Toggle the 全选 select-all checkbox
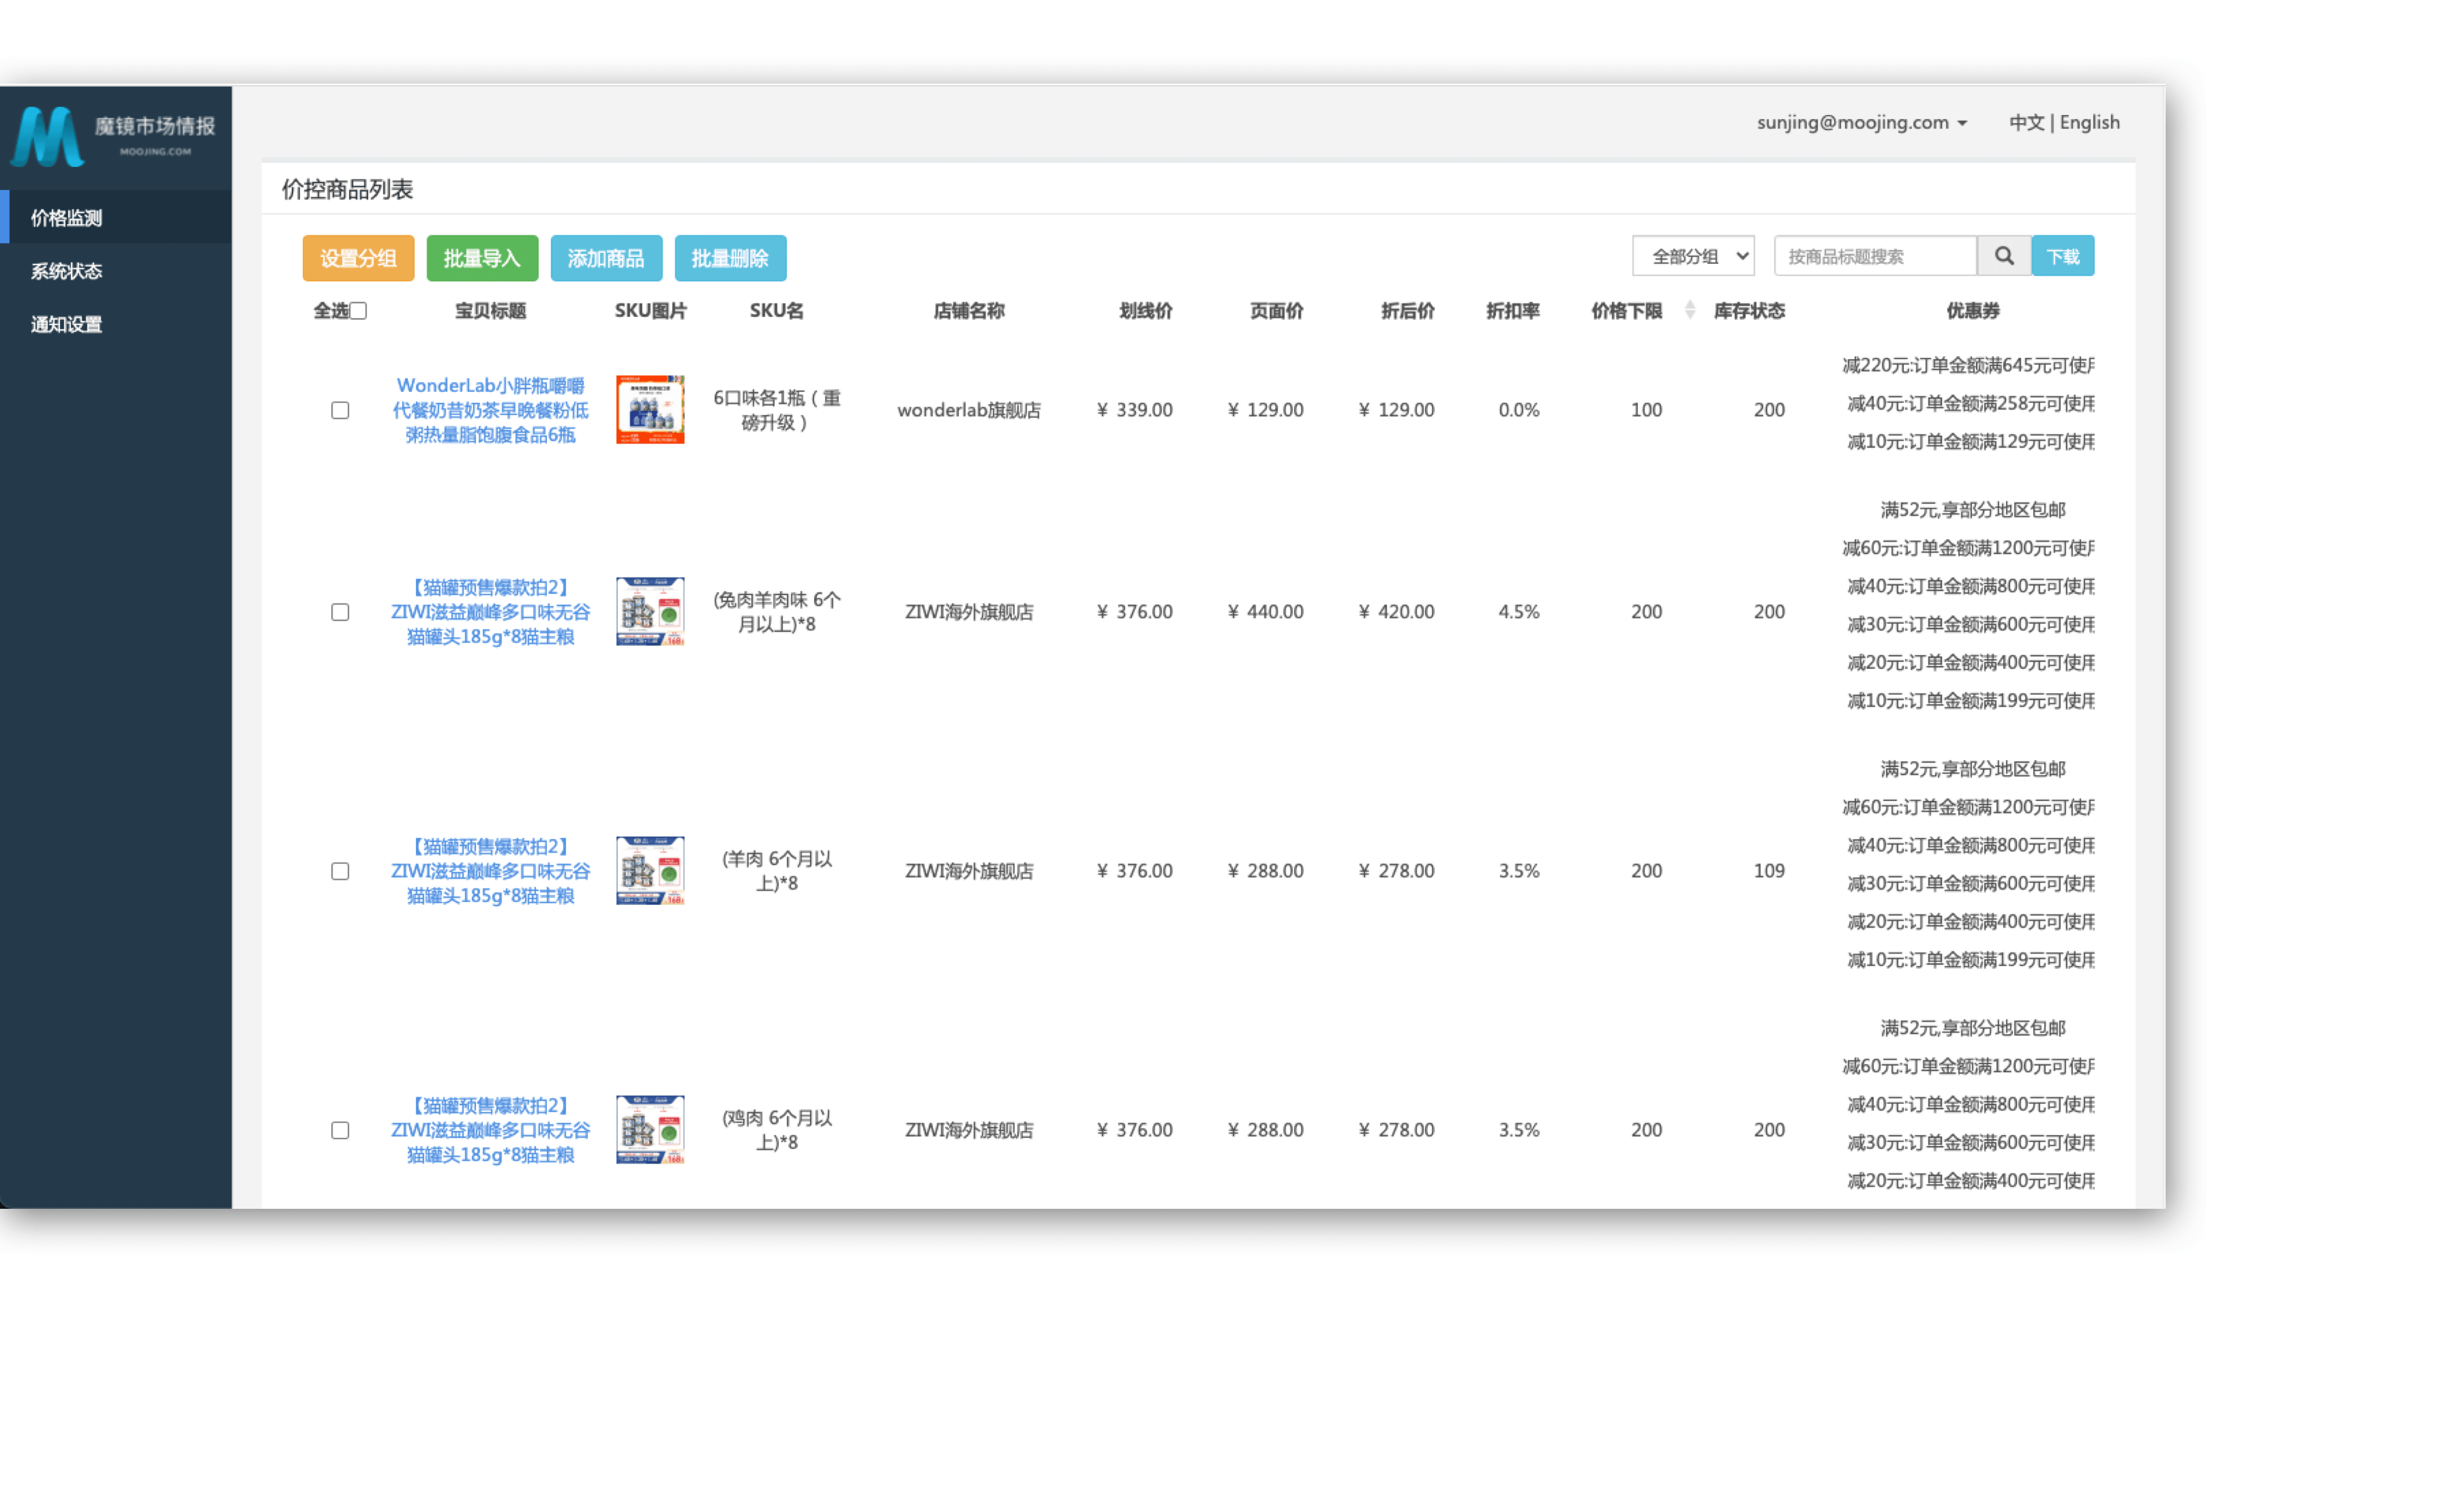The height and width of the screenshot is (1511, 2464). pyautogui.click(x=358, y=311)
